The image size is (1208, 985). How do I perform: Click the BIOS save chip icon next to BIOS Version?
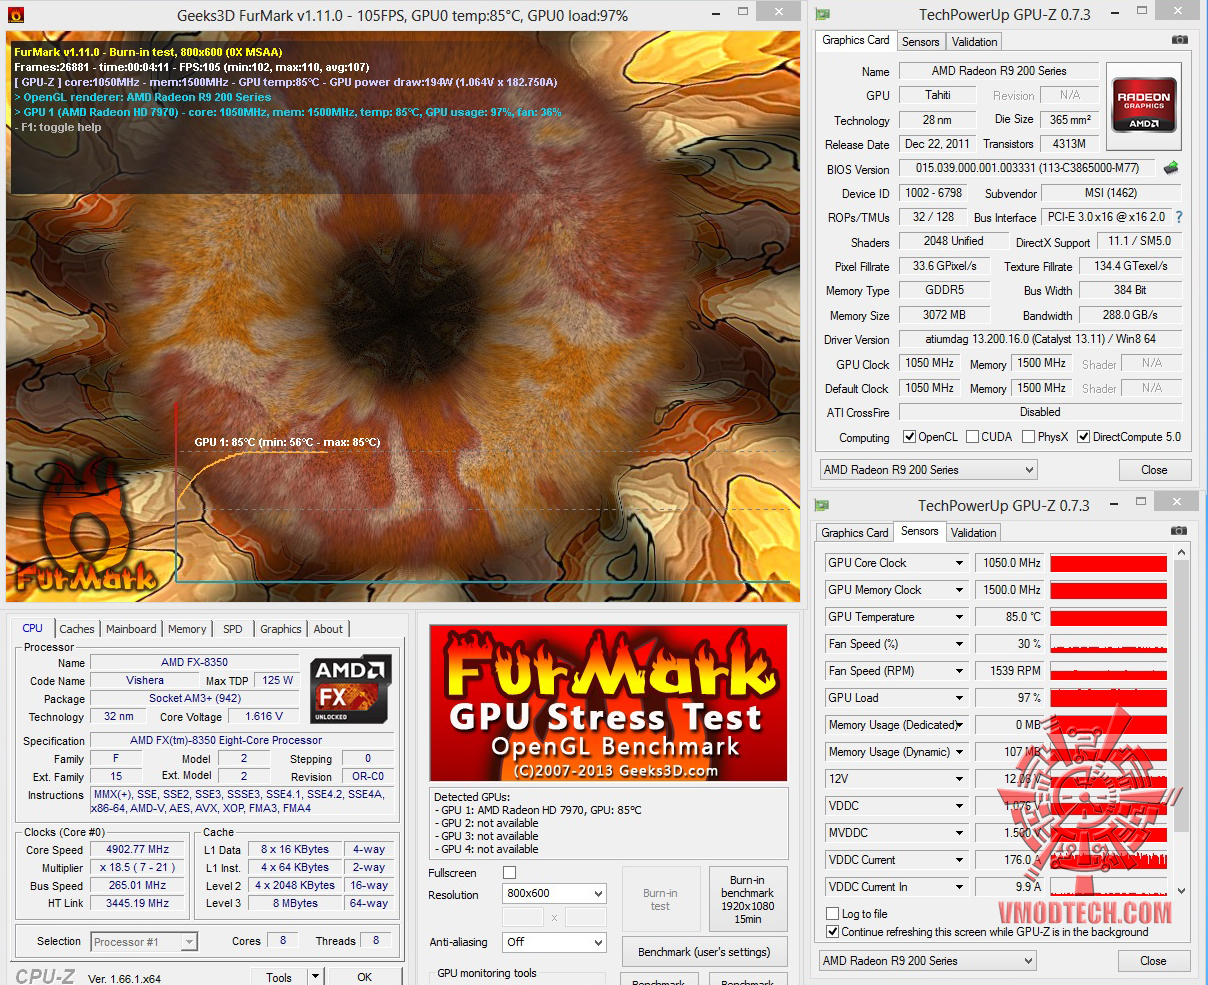tap(1171, 168)
